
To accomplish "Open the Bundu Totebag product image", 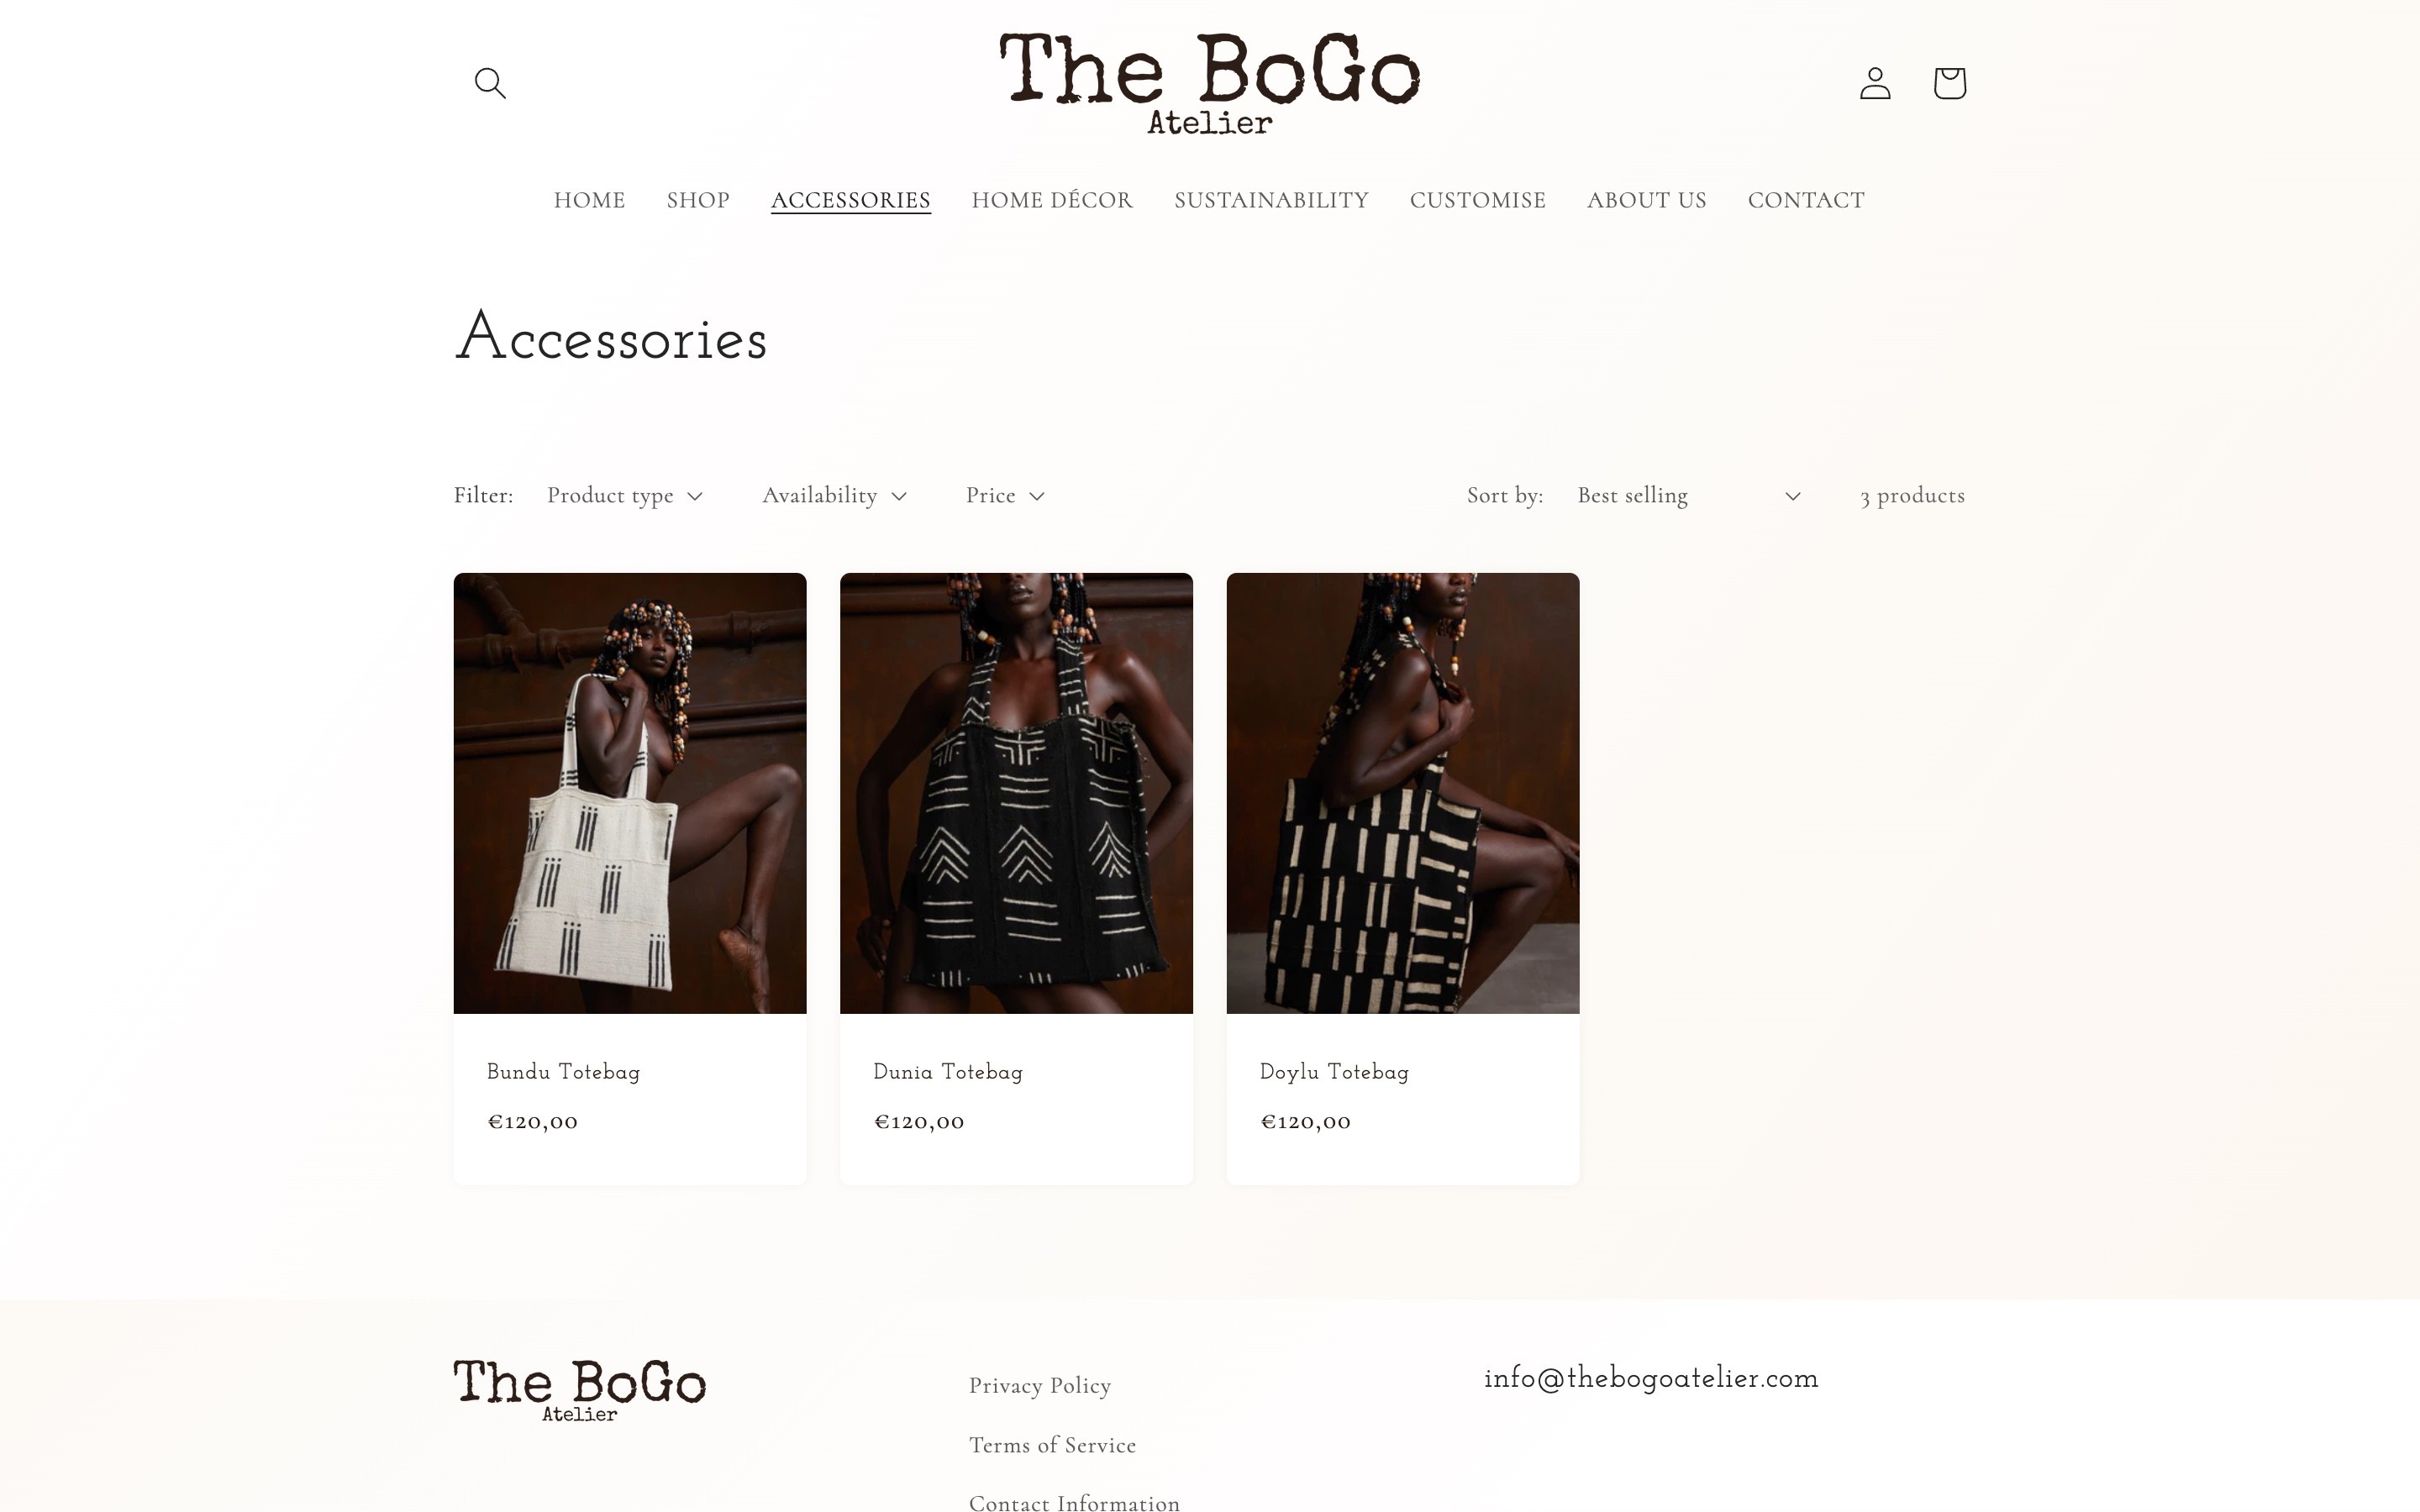I will coord(630,793).
